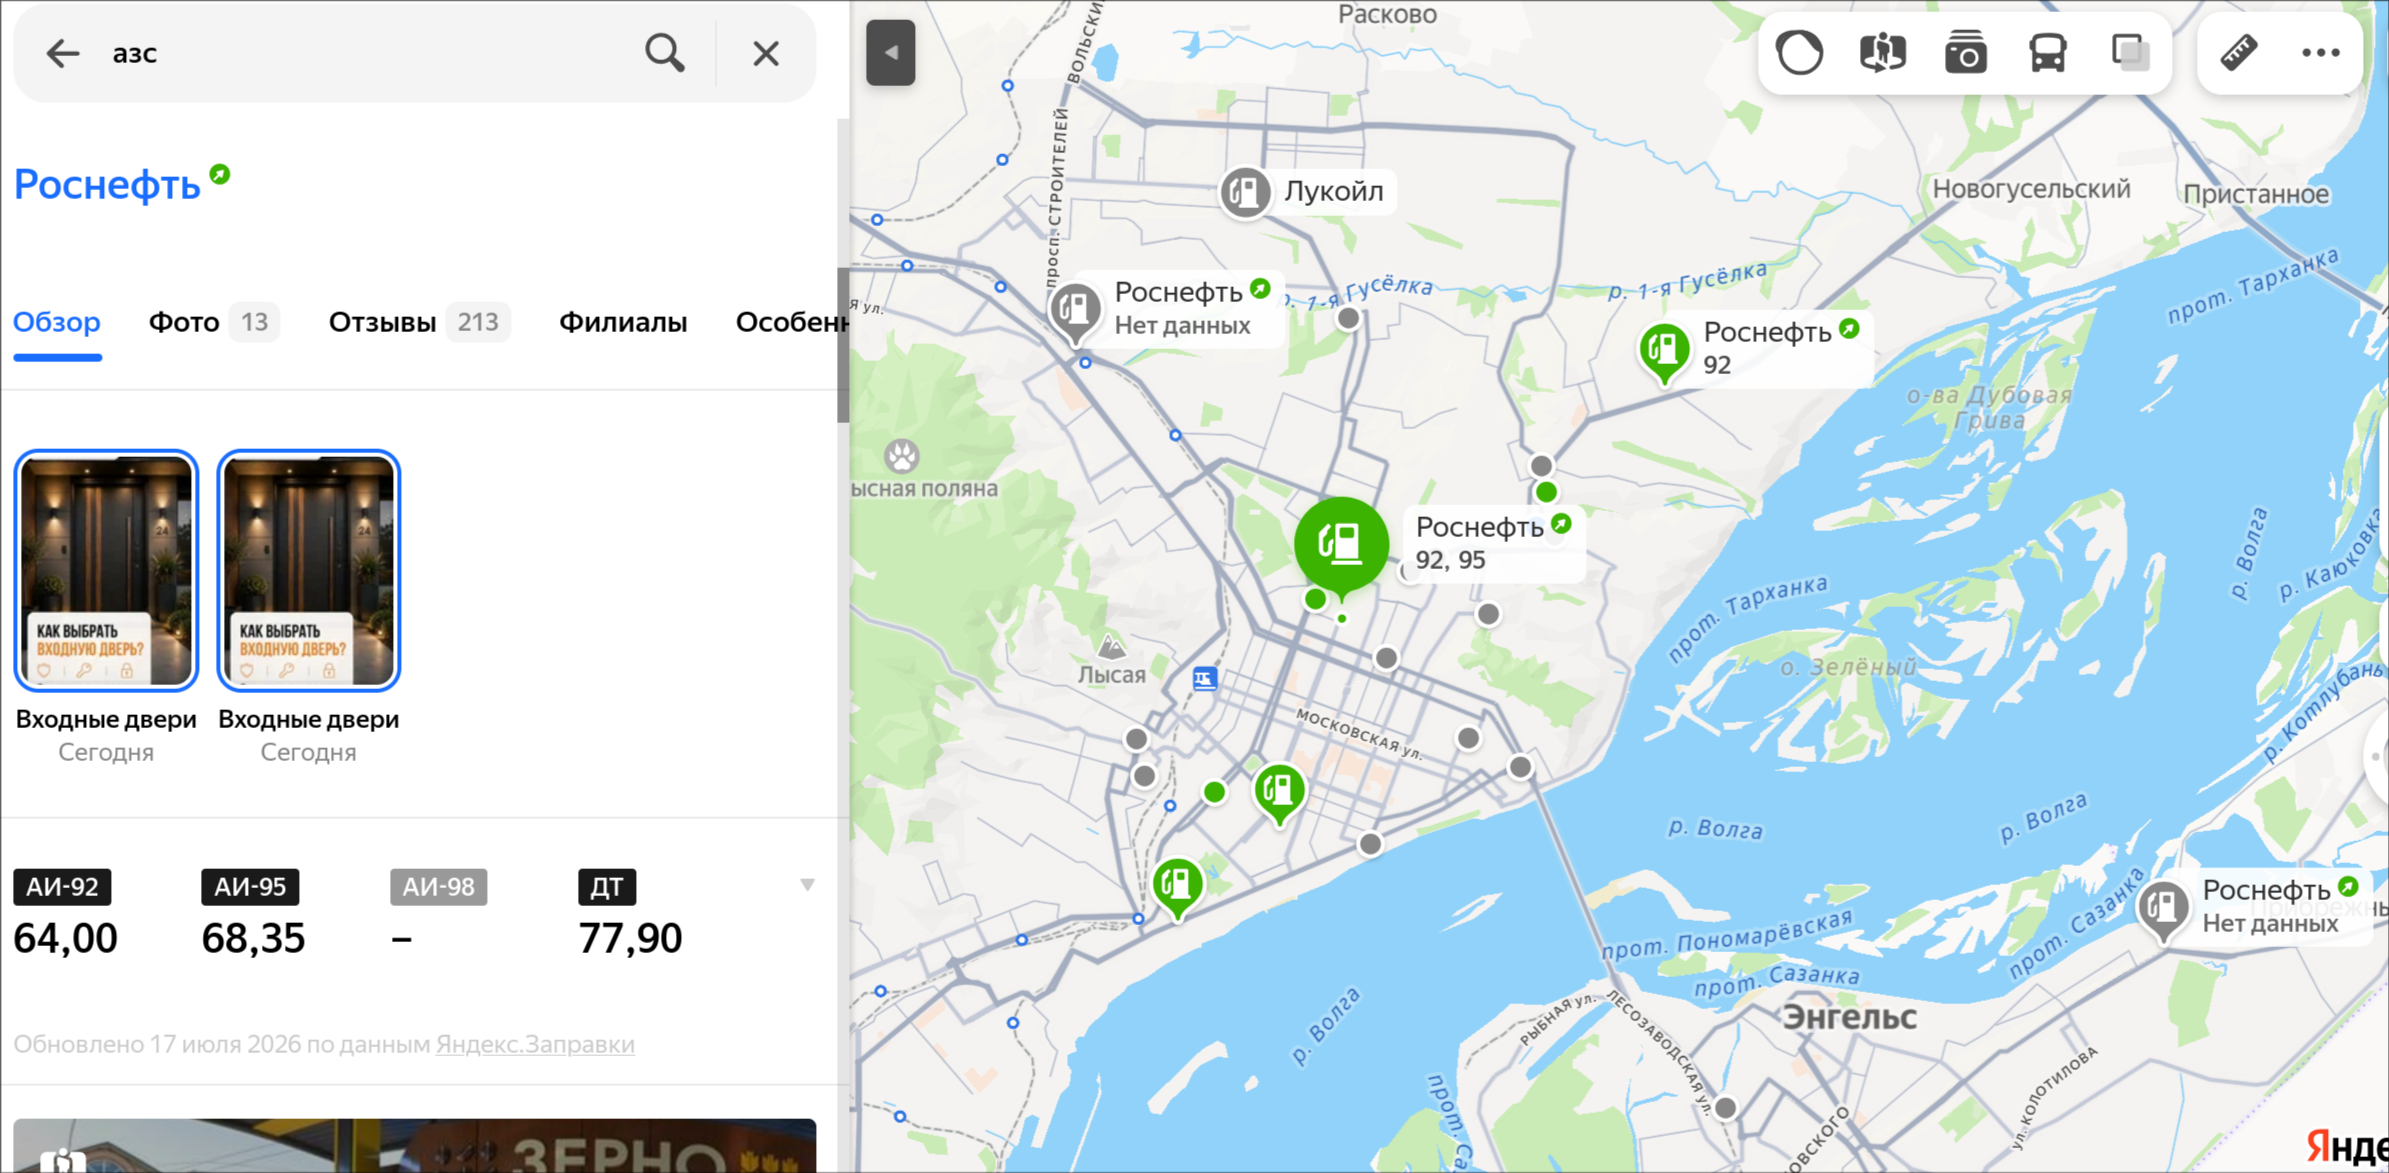
Task: Open the station photo at panel bottom
Action: 414,1145
